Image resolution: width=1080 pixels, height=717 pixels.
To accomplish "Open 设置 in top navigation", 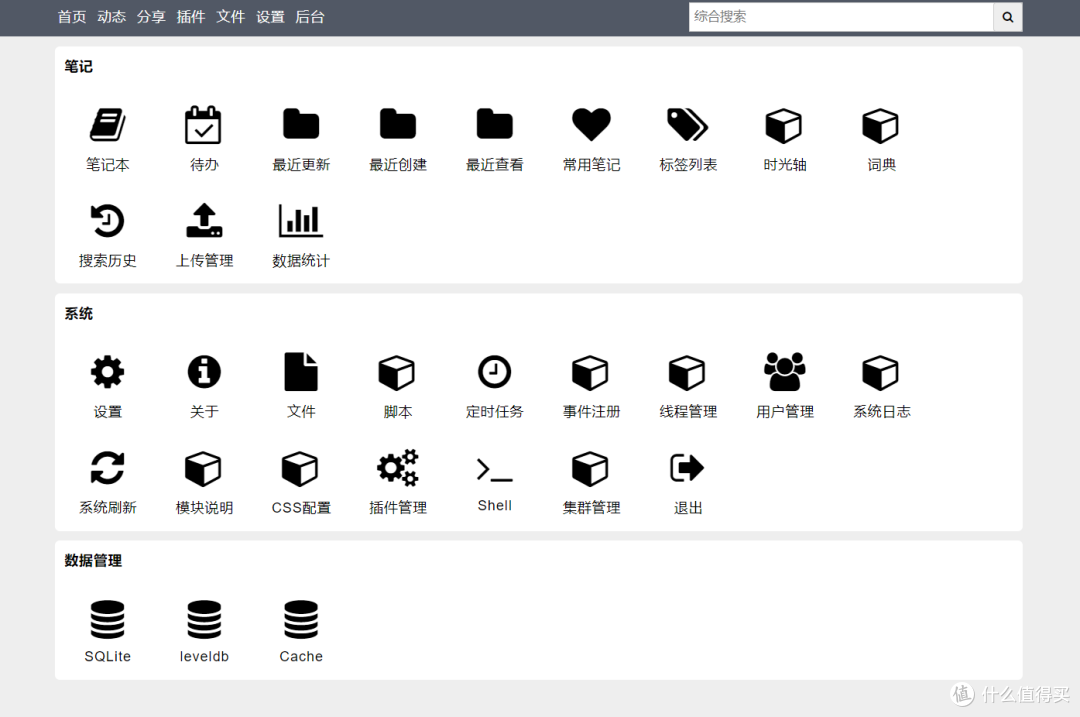I will (x=270, y=17).
